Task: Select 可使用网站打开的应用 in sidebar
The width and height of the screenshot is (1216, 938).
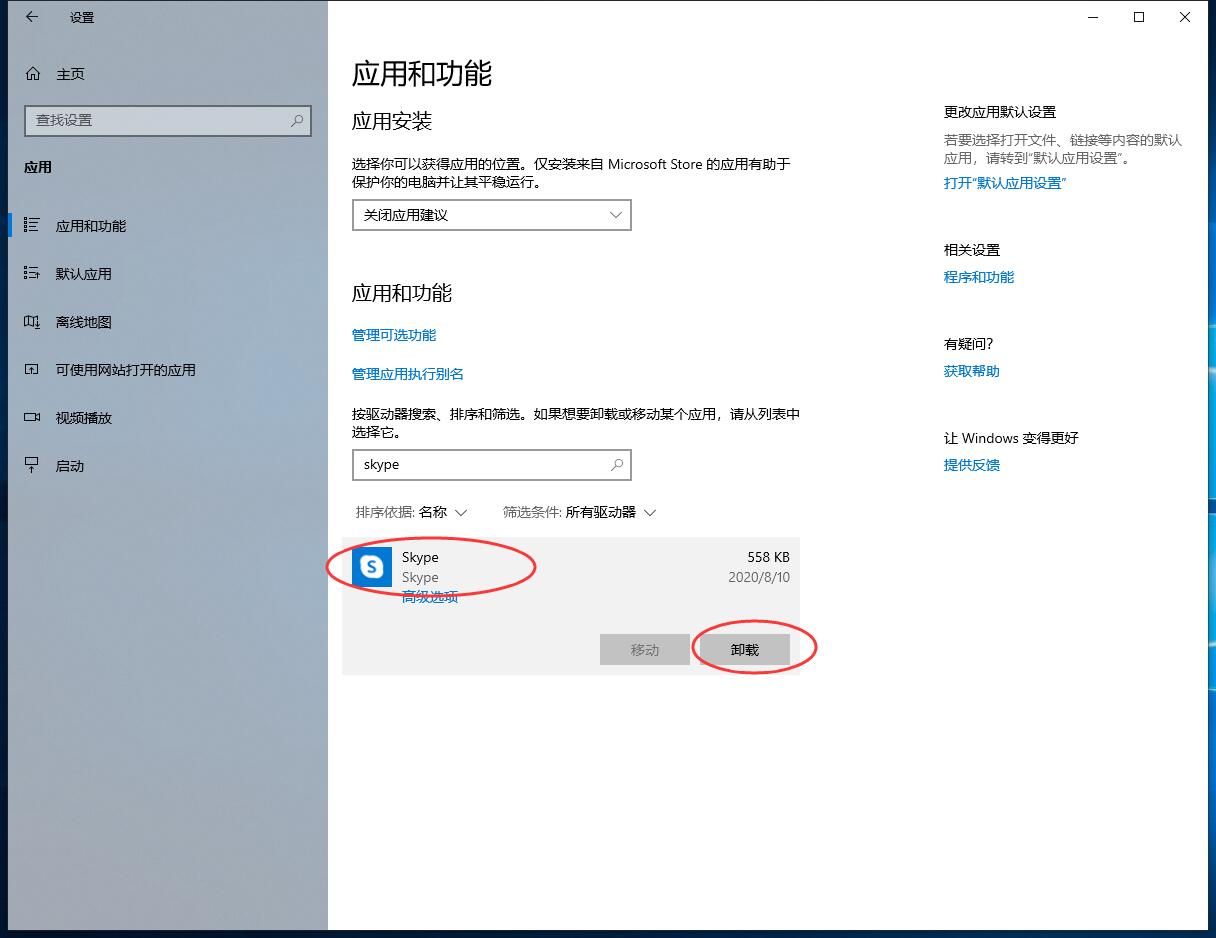Action: point(125,370)
